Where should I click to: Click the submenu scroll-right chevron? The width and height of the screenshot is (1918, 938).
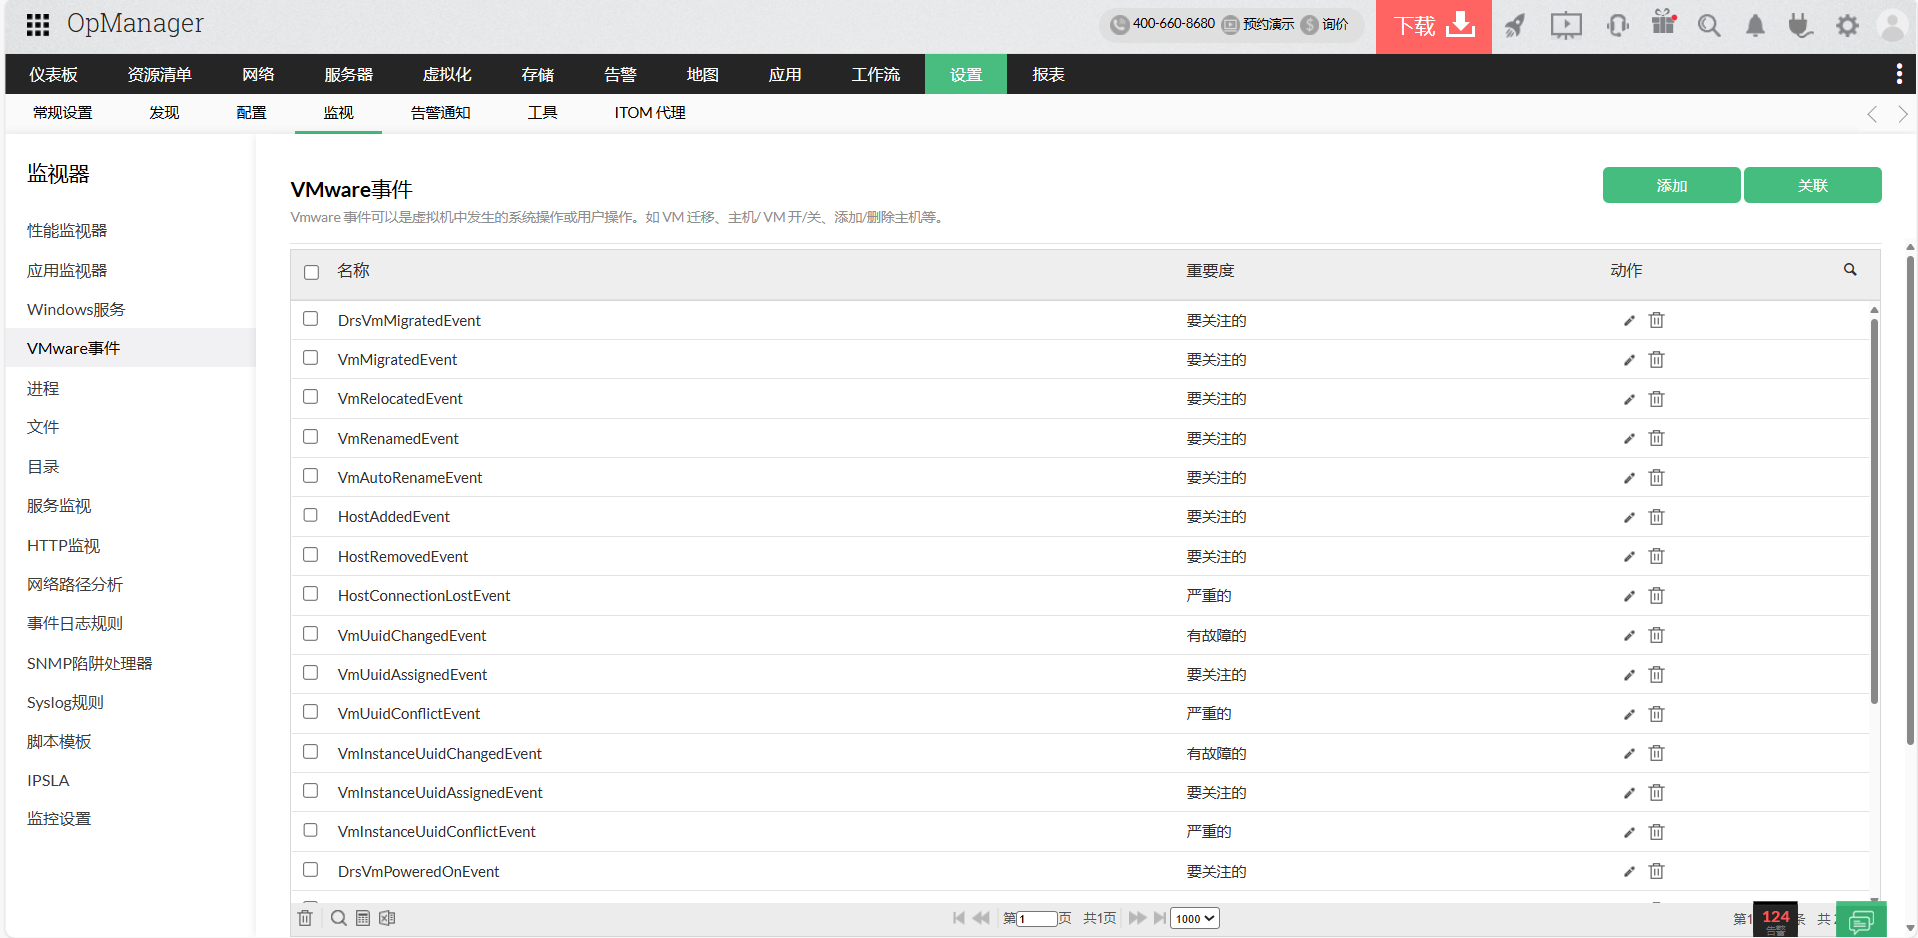tap(1902, 114)
